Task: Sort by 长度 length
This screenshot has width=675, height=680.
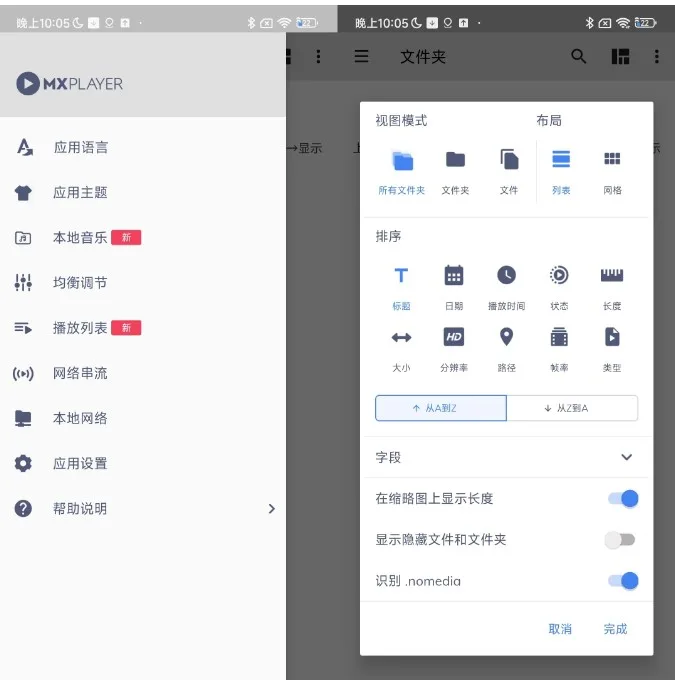Action: (x=612, y=288)
